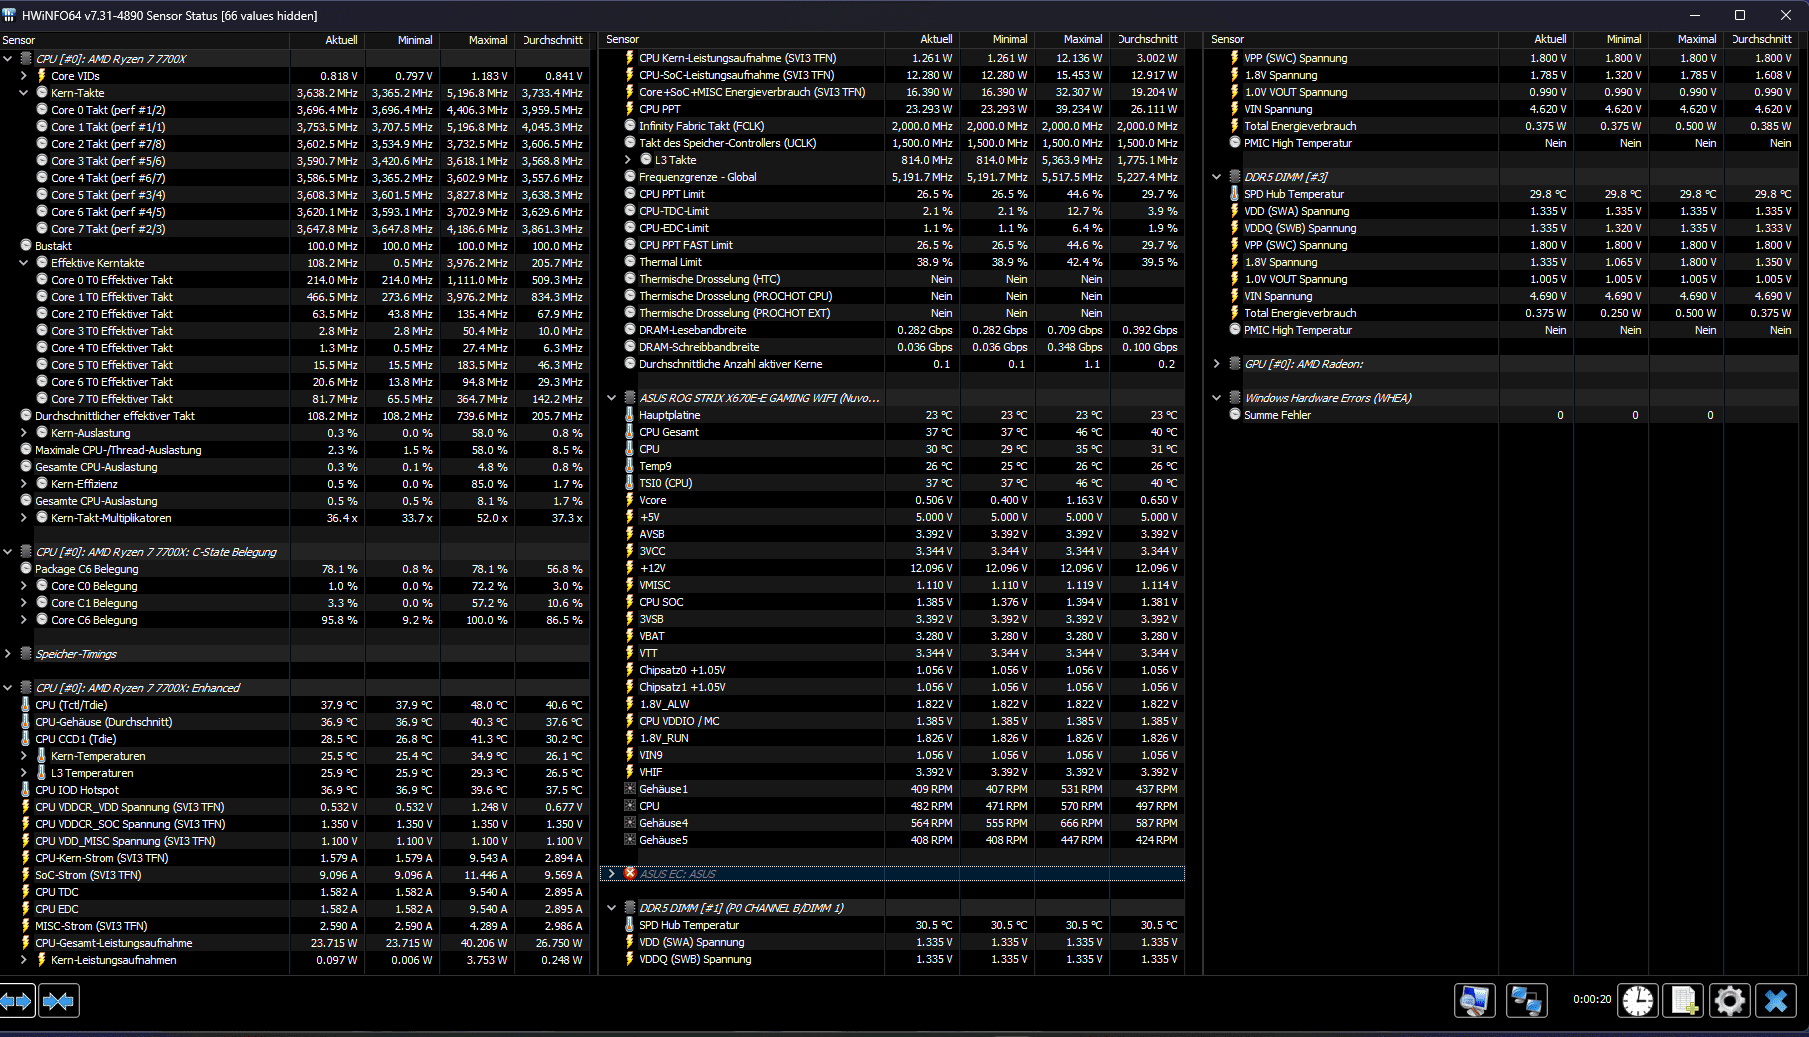
Task: Expand the Core VIDs row
Action: click(x=24, y=76)
